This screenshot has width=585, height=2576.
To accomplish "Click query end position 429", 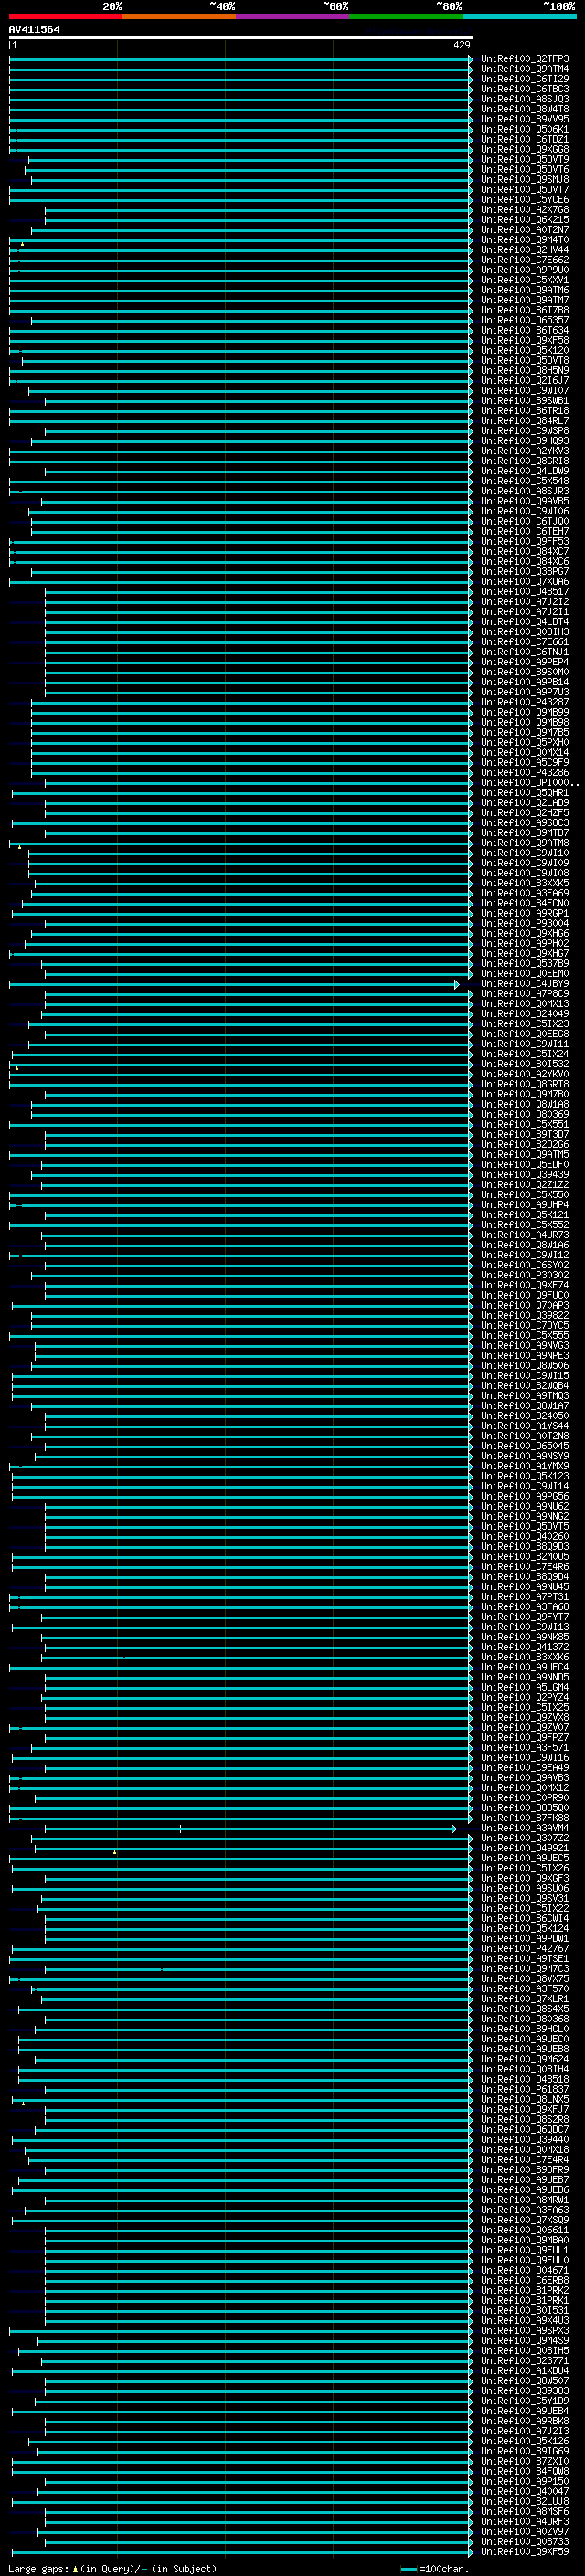I will coord(461,45).
